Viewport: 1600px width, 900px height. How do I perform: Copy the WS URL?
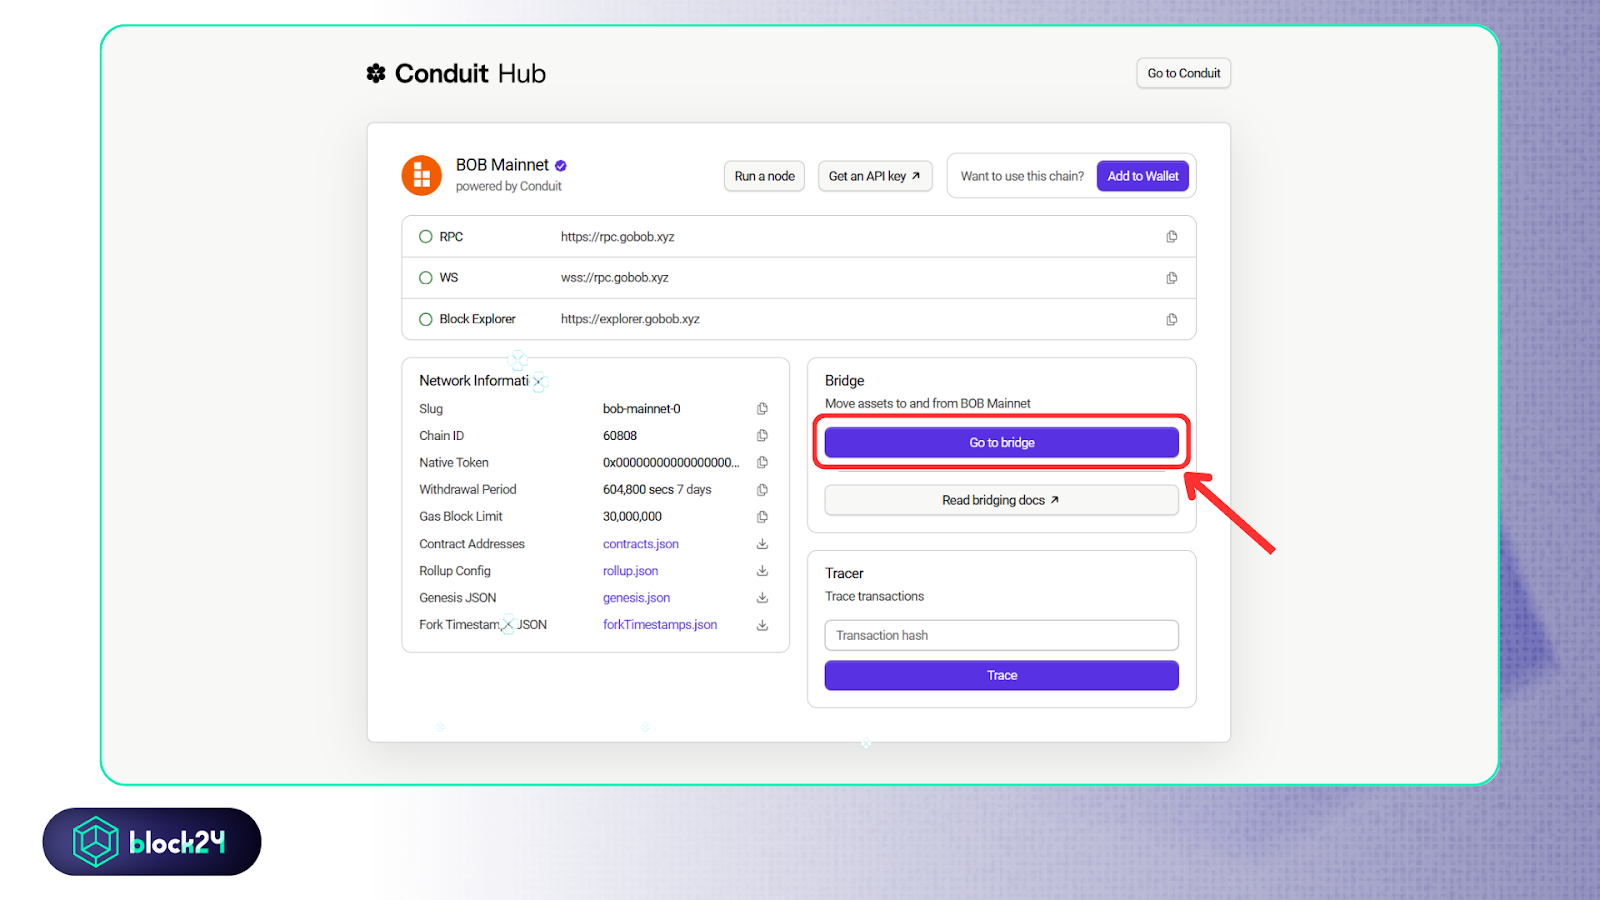point(1171,278)
